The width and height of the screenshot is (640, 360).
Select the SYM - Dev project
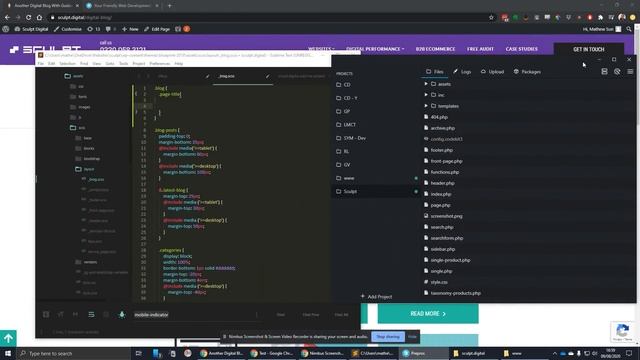click(376, 138)
